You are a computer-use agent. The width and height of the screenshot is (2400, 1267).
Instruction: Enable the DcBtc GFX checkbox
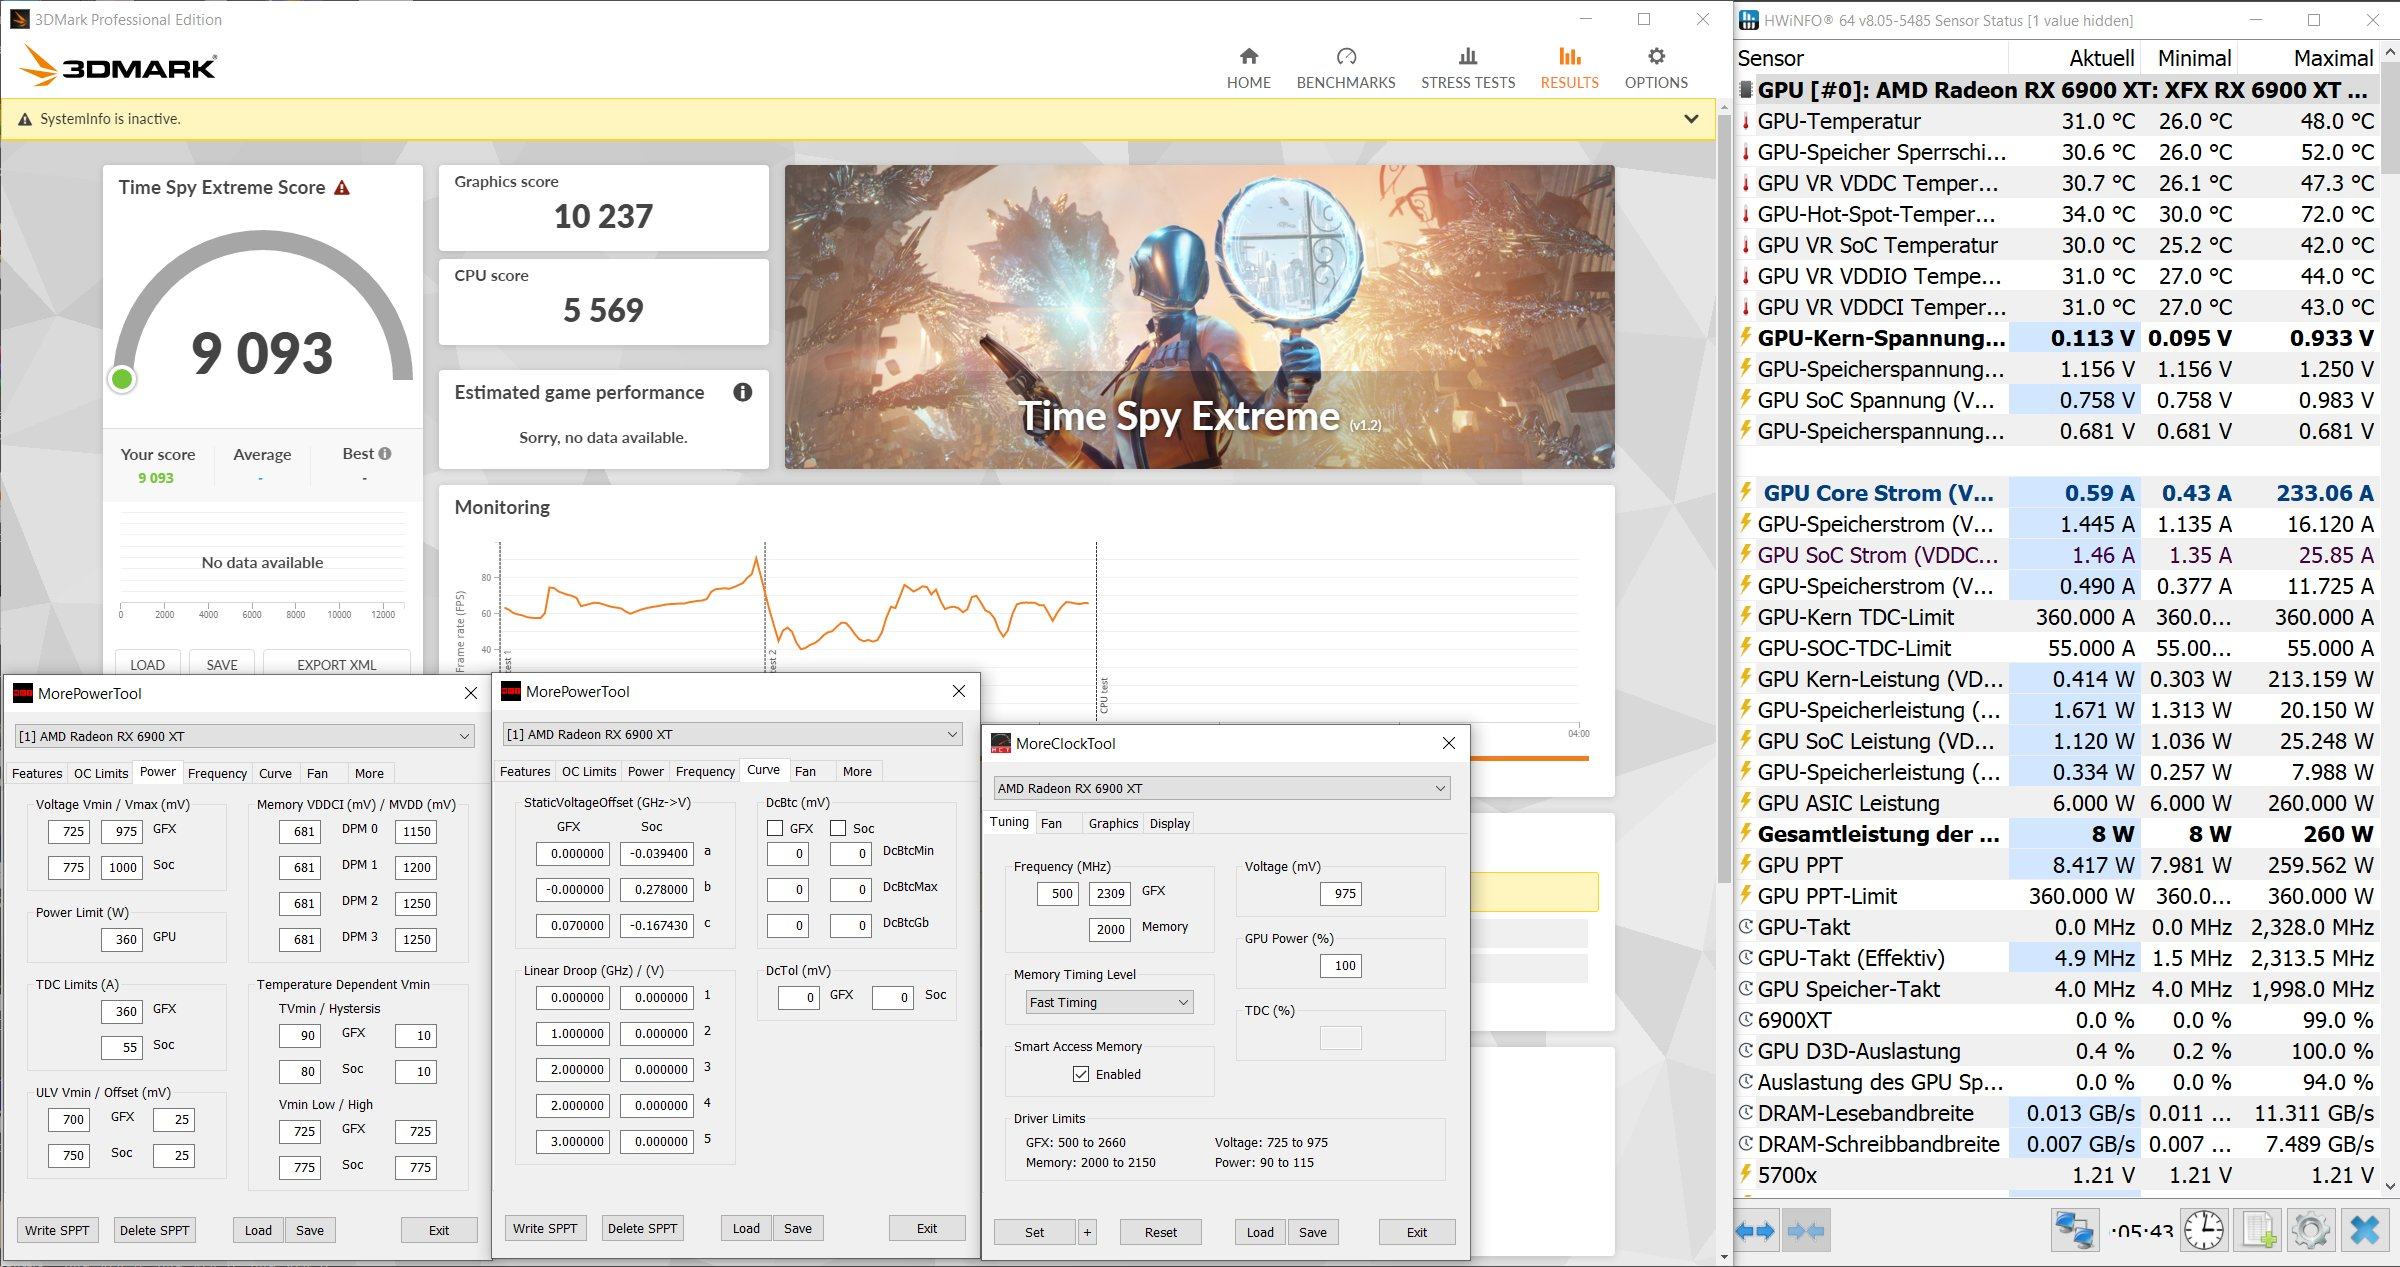tap(775, 828)
